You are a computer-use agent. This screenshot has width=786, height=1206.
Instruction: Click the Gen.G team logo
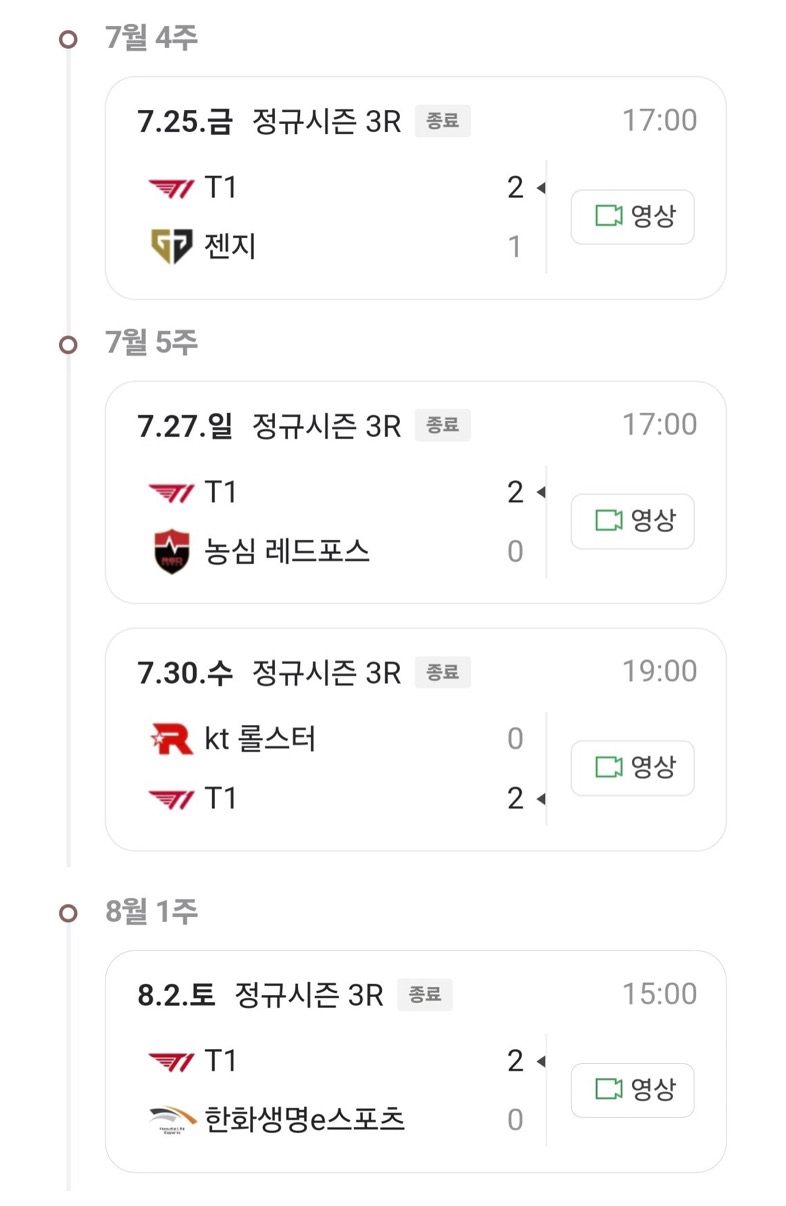[171, 246]
